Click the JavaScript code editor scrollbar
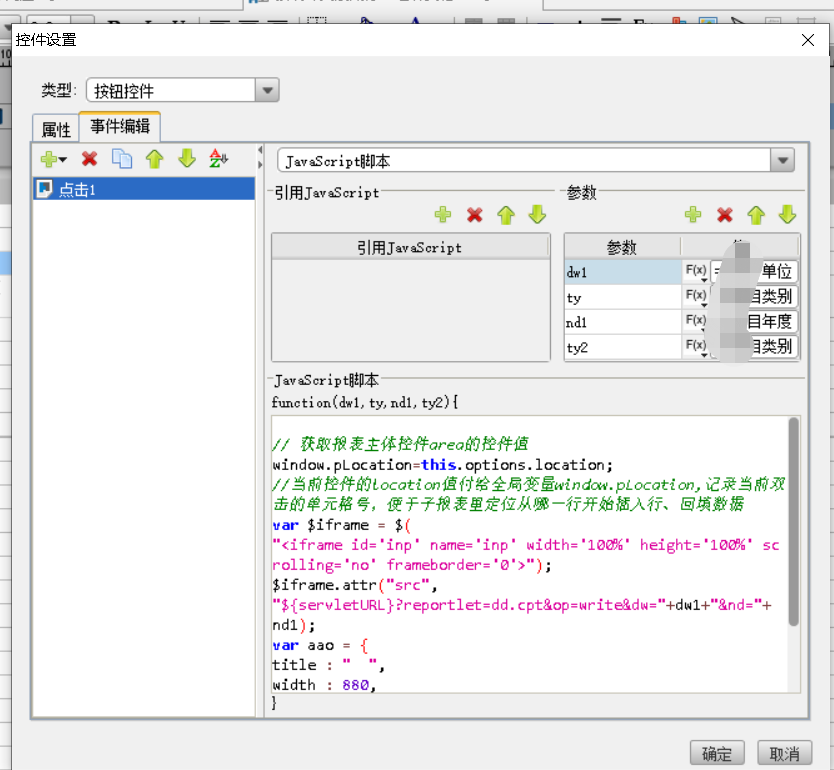 (x=793, y=522)
